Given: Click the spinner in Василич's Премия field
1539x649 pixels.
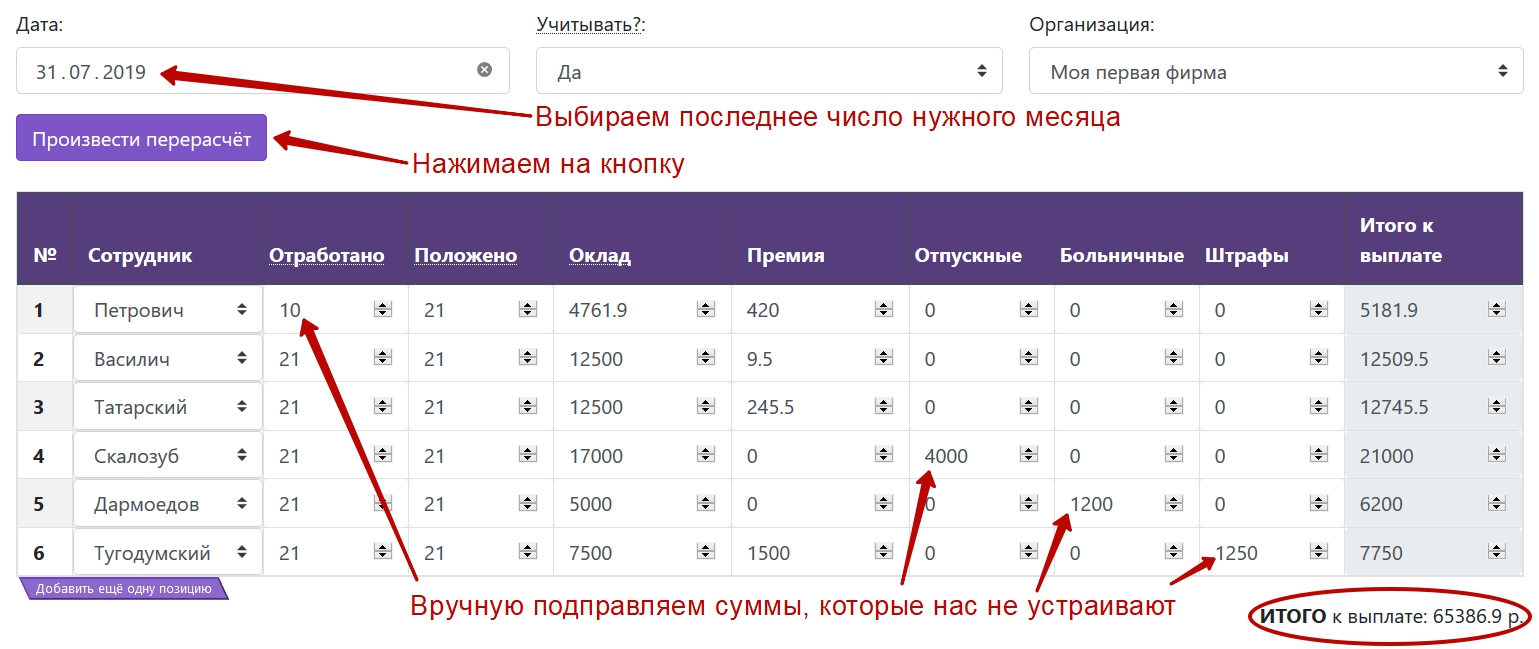Looking at the screenshot, I should pyautogui.click(x=883, y=359).
